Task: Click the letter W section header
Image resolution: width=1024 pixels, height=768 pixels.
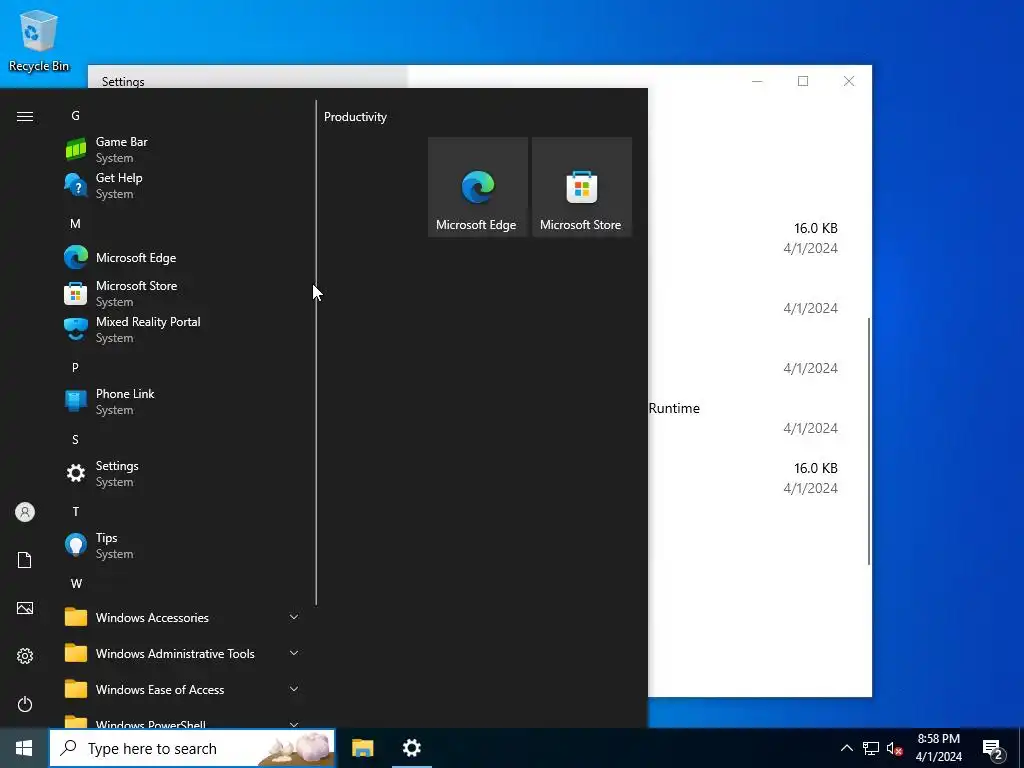Action: pyautogui.click(x=76, y=583)
